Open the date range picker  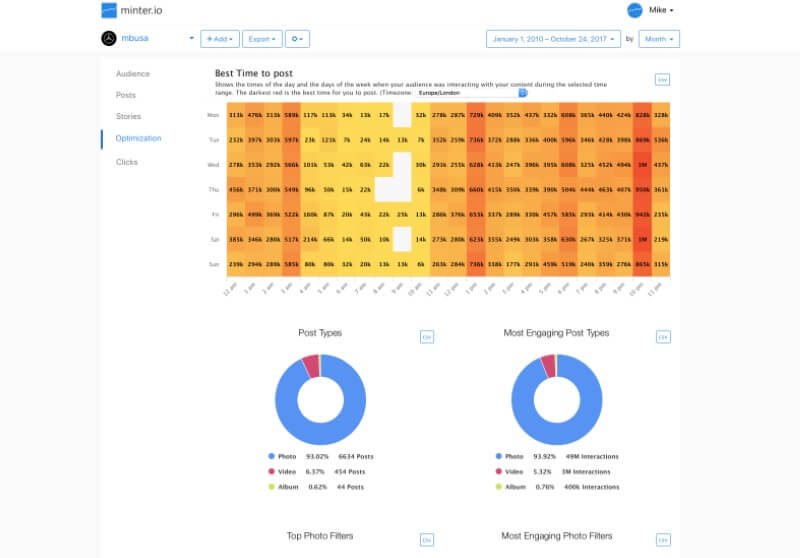(552, 39)
